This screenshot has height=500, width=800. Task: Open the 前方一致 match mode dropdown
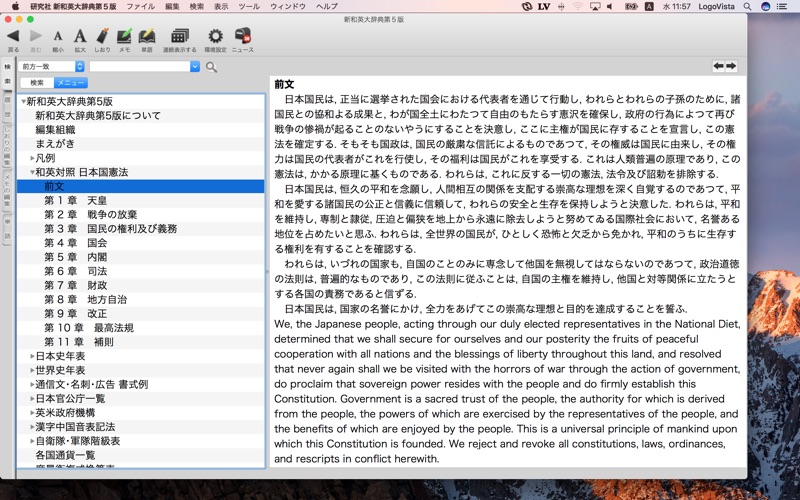(x=52, y=66)
